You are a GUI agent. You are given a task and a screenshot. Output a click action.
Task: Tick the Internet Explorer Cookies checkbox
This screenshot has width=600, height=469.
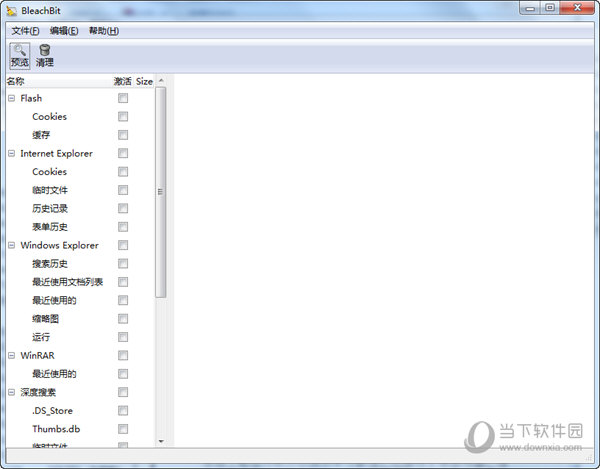123,172
